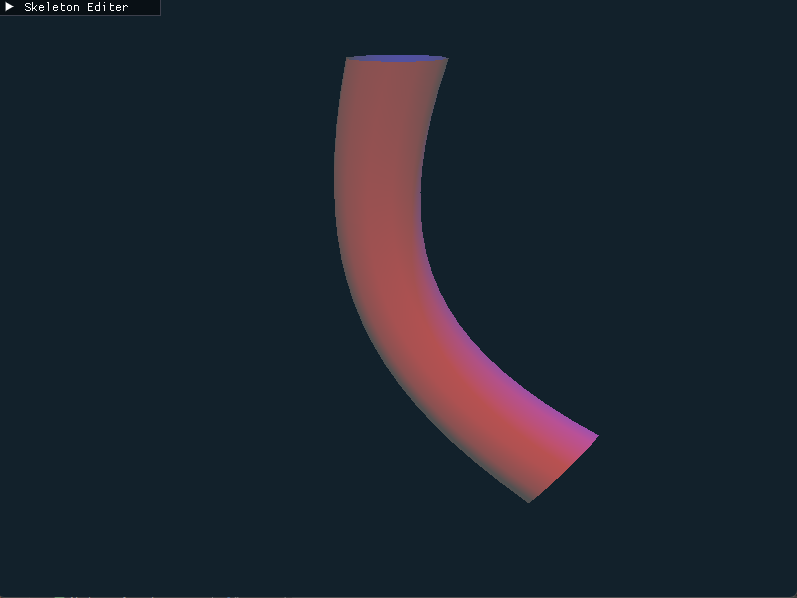Click empty title bar right of Skeleton Editer label
Viewport: 797px width, 598px height.
click(145, 7)
